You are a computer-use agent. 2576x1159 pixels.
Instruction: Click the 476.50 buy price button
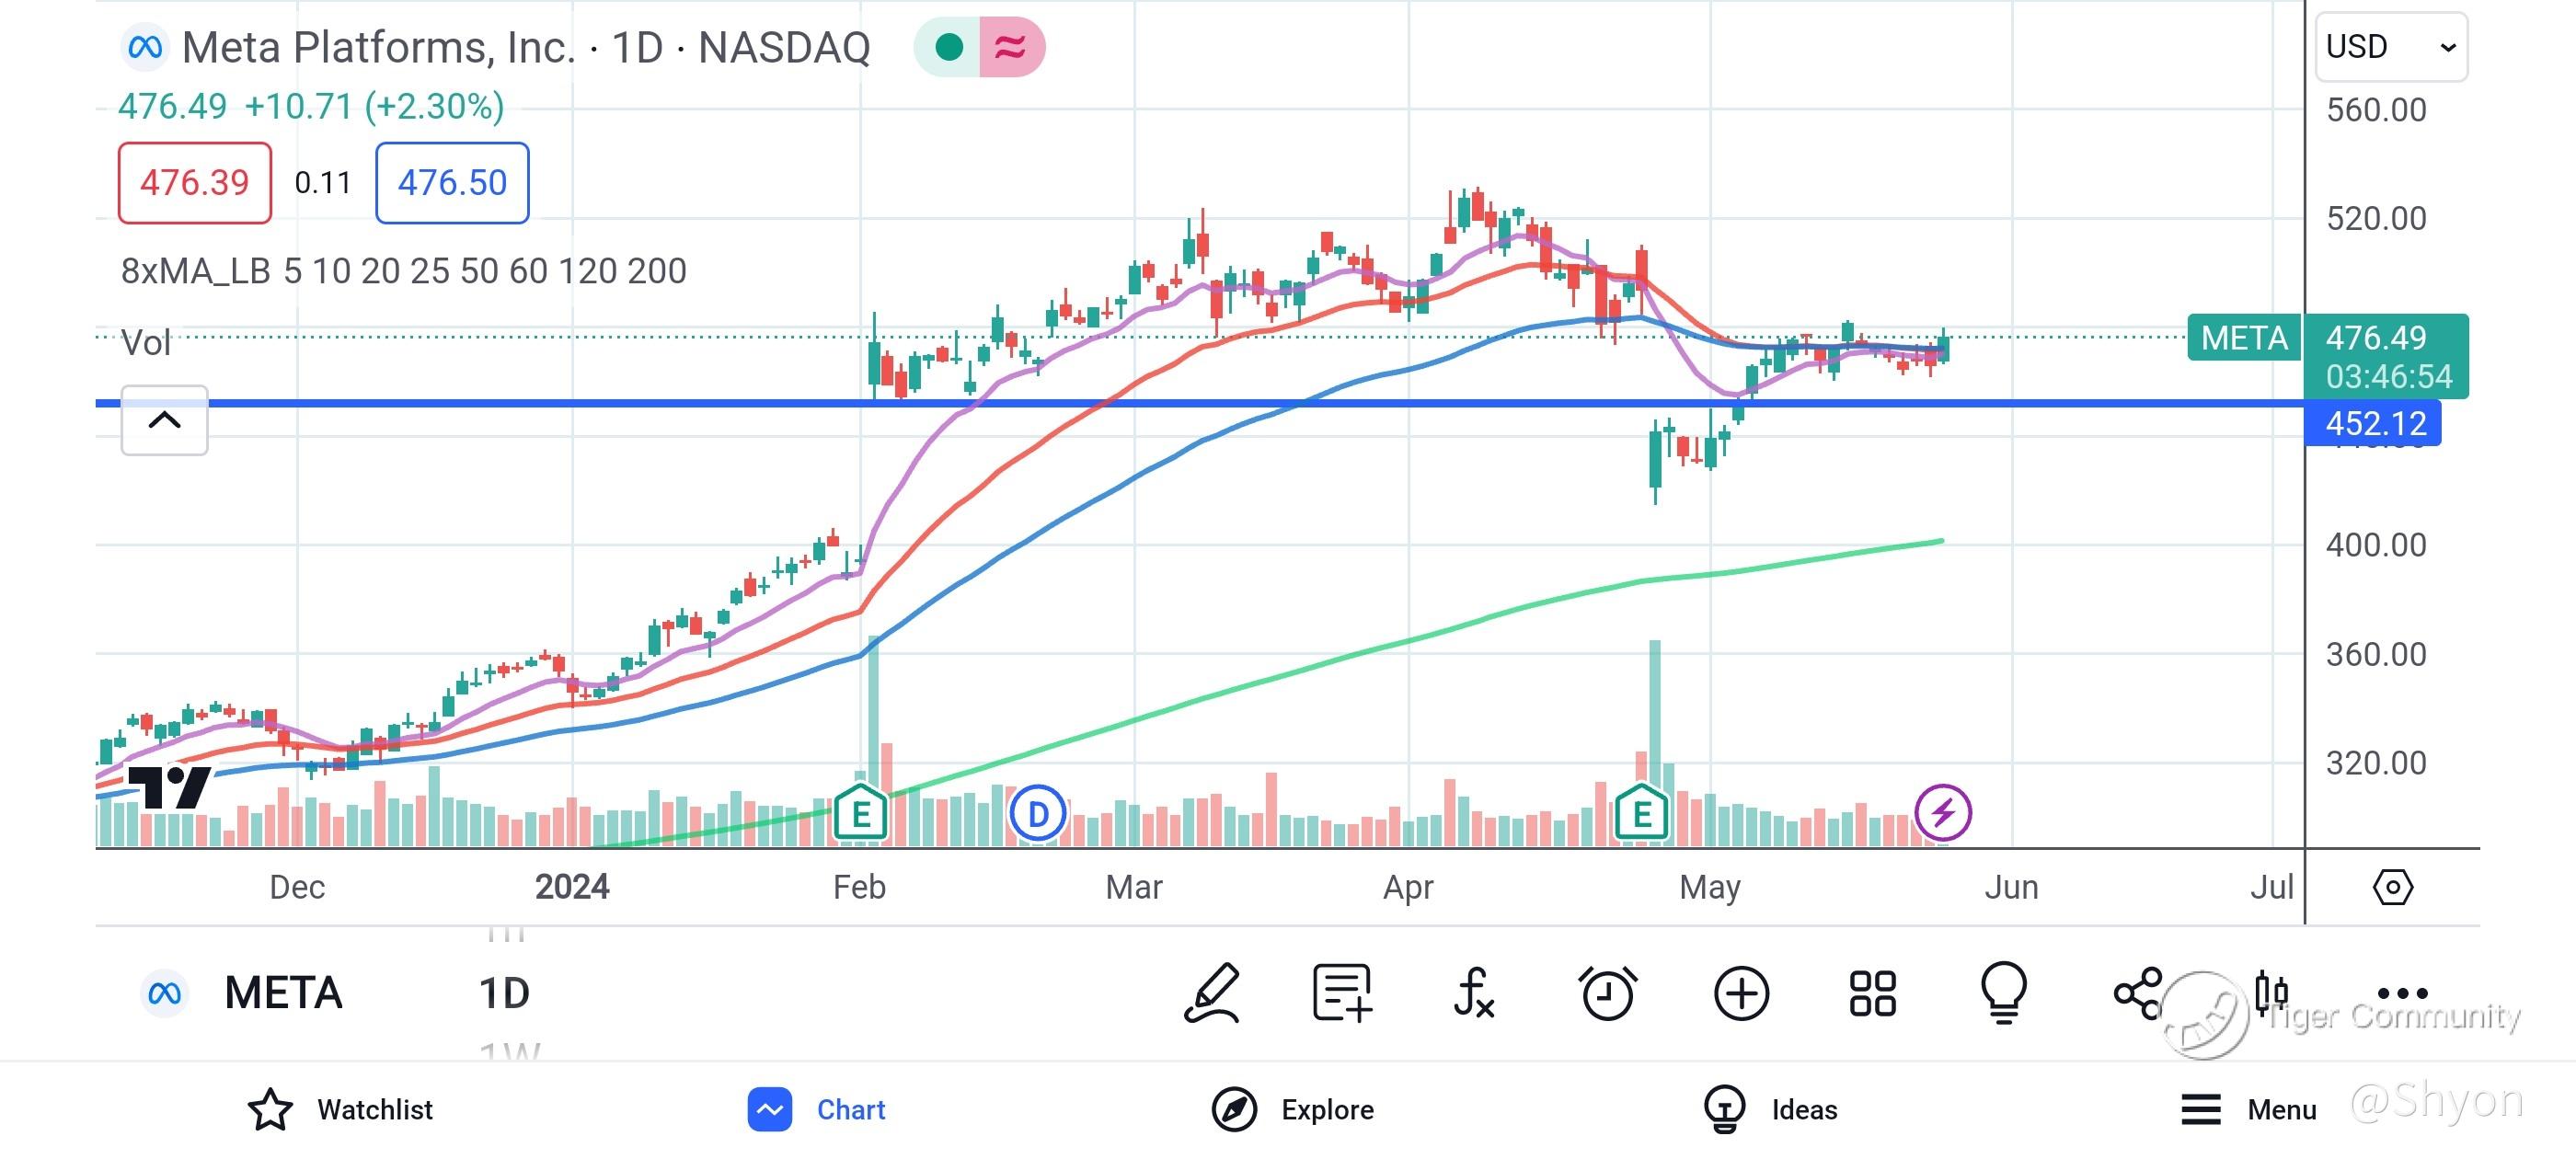[452, 183]
